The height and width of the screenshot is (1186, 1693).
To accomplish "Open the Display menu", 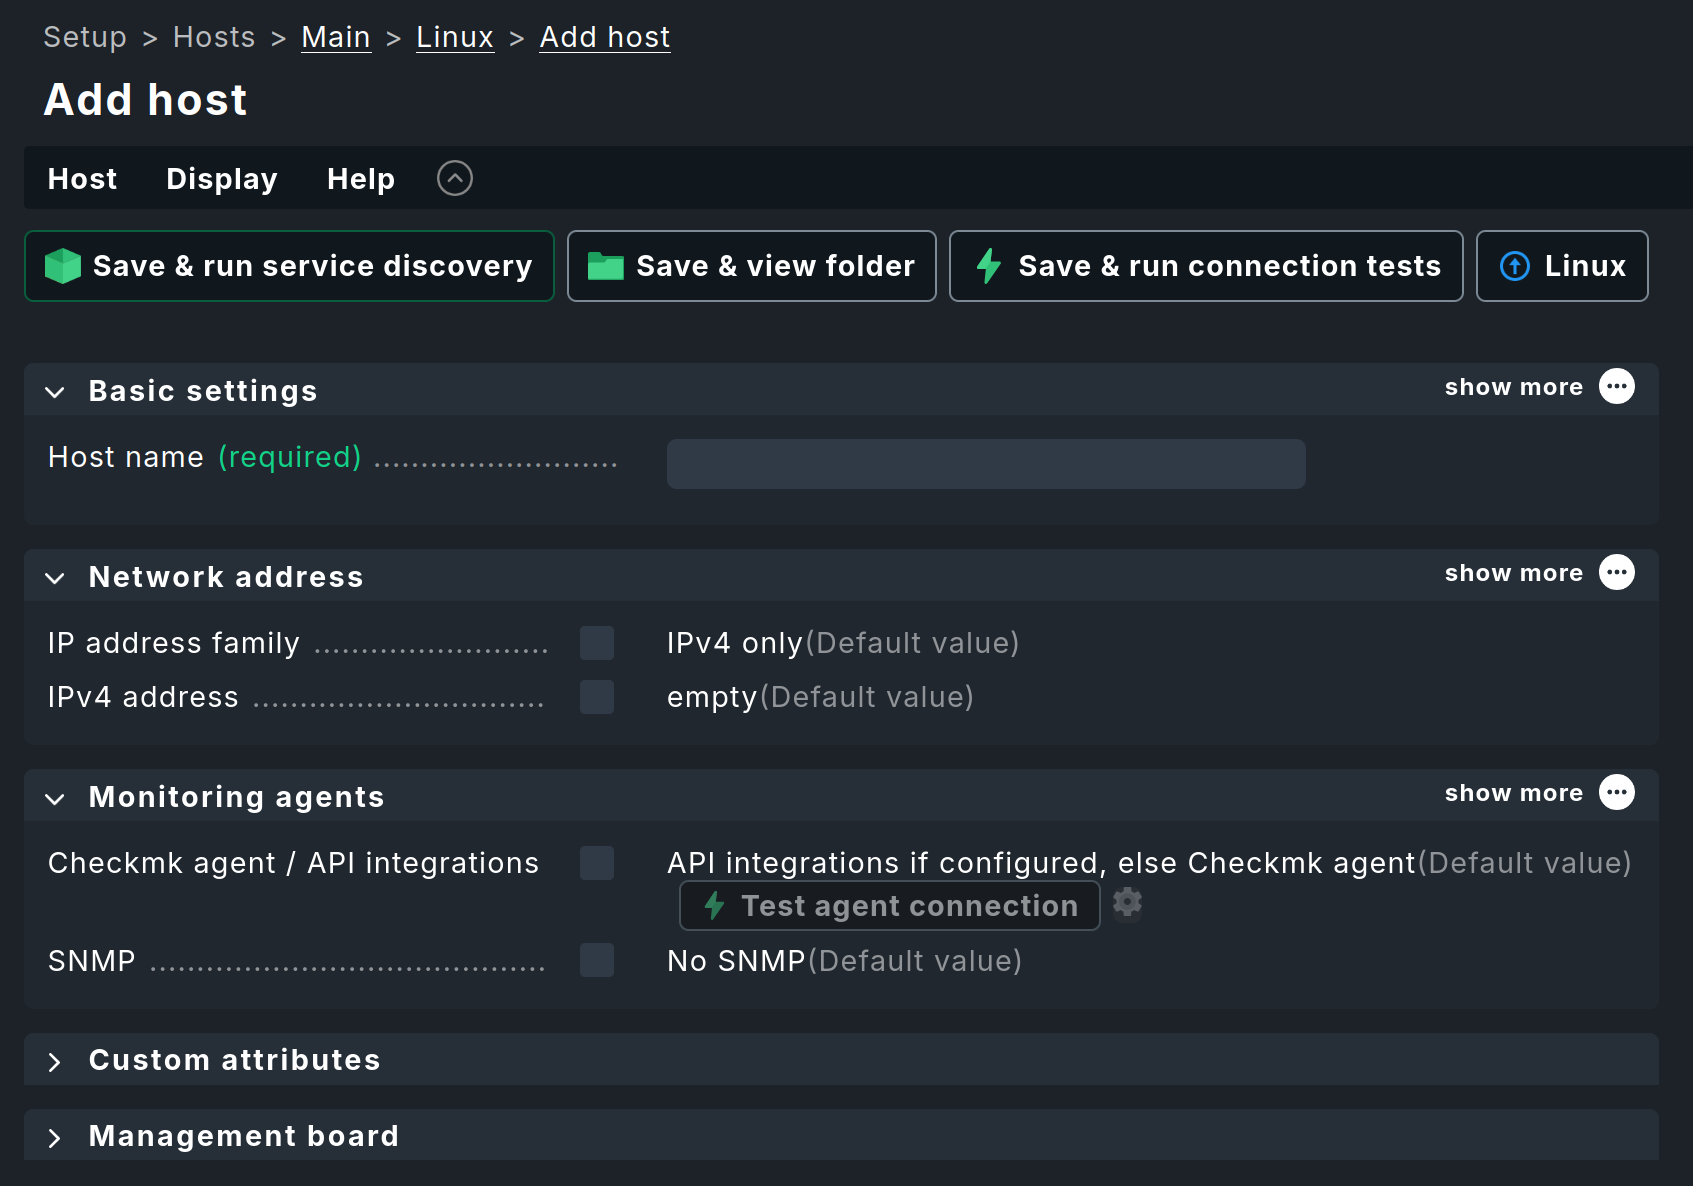I will click(221, 178).
